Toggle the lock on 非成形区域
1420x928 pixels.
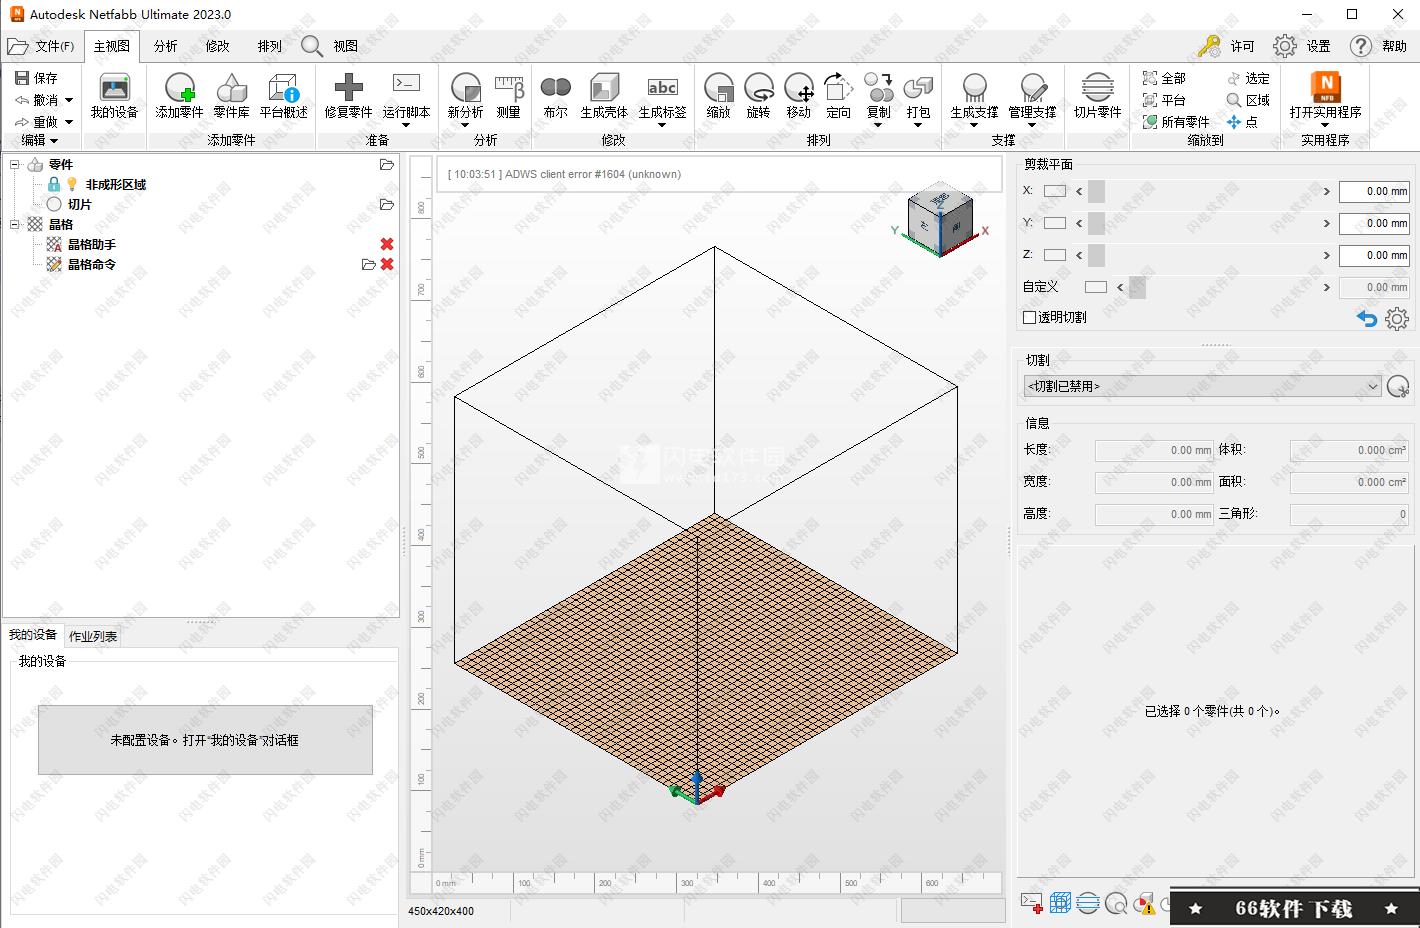click(54, 184)
